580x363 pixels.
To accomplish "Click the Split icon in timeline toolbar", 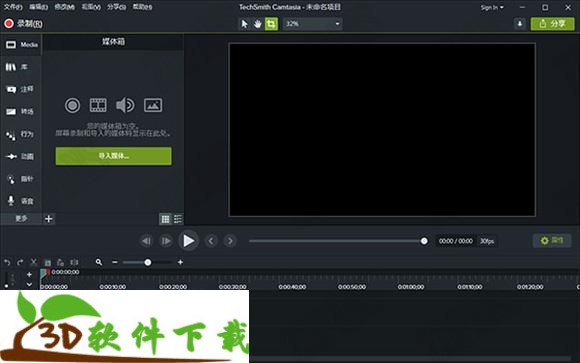I will click(74, 263).
